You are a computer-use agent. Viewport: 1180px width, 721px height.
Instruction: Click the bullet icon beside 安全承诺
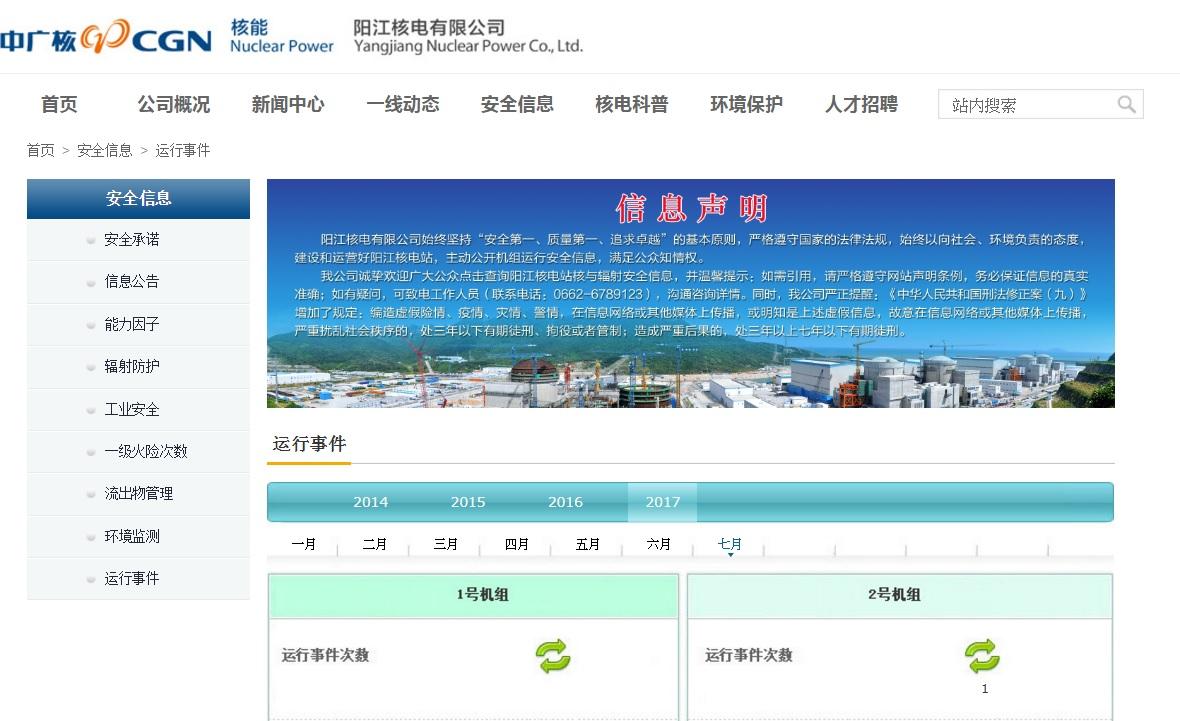(x=90, y=240)
